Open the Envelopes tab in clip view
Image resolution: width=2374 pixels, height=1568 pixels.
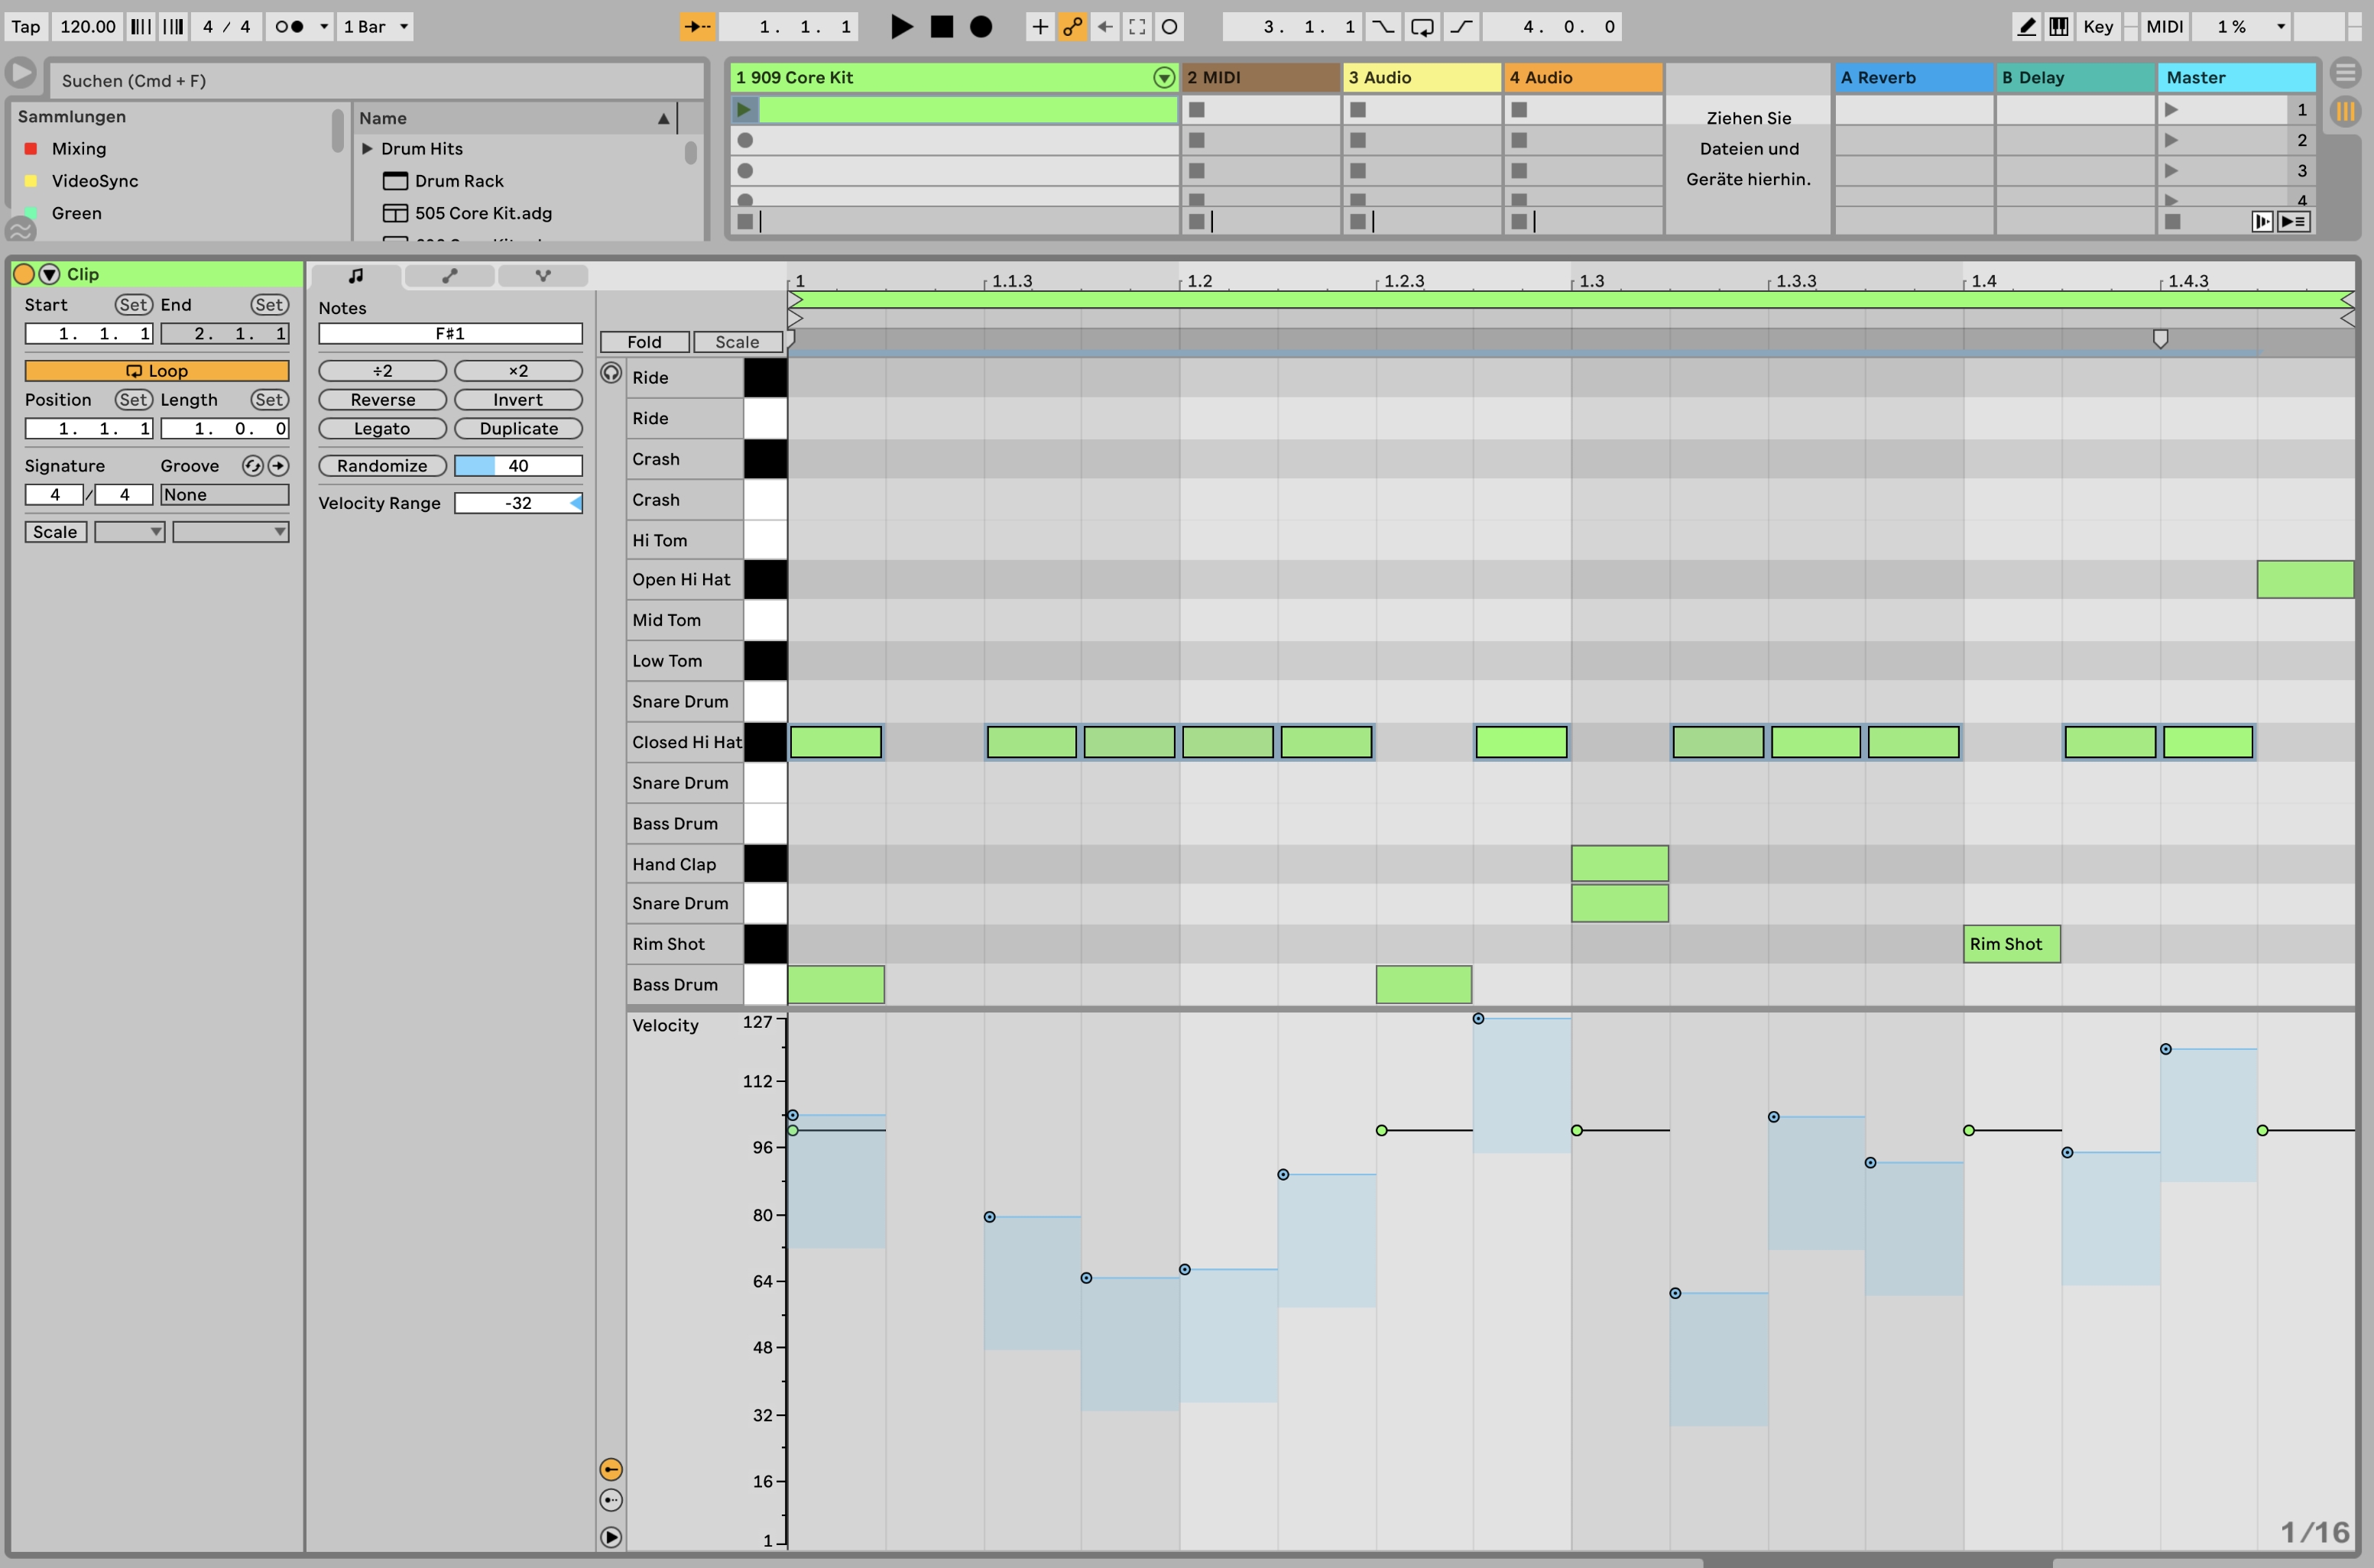tap(449, 275)
